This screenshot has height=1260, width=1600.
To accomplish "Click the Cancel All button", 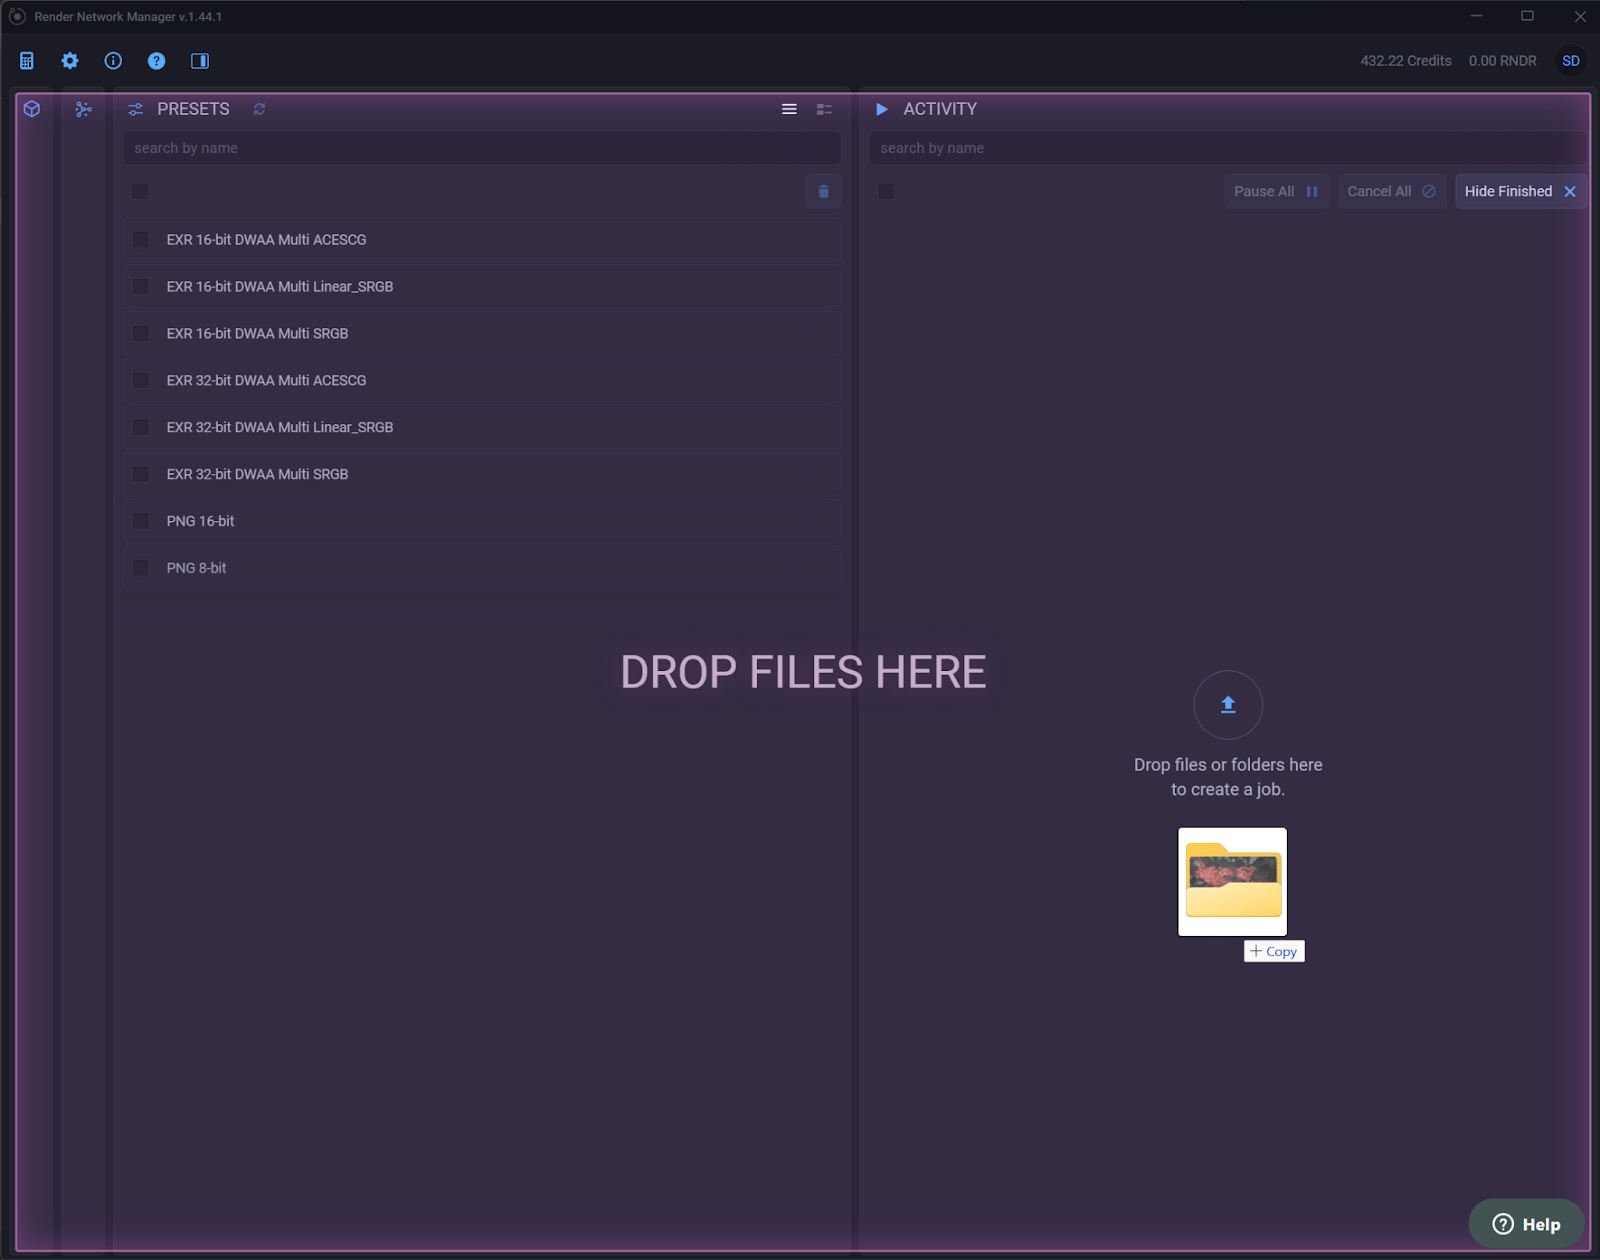I will (1390, 191).
